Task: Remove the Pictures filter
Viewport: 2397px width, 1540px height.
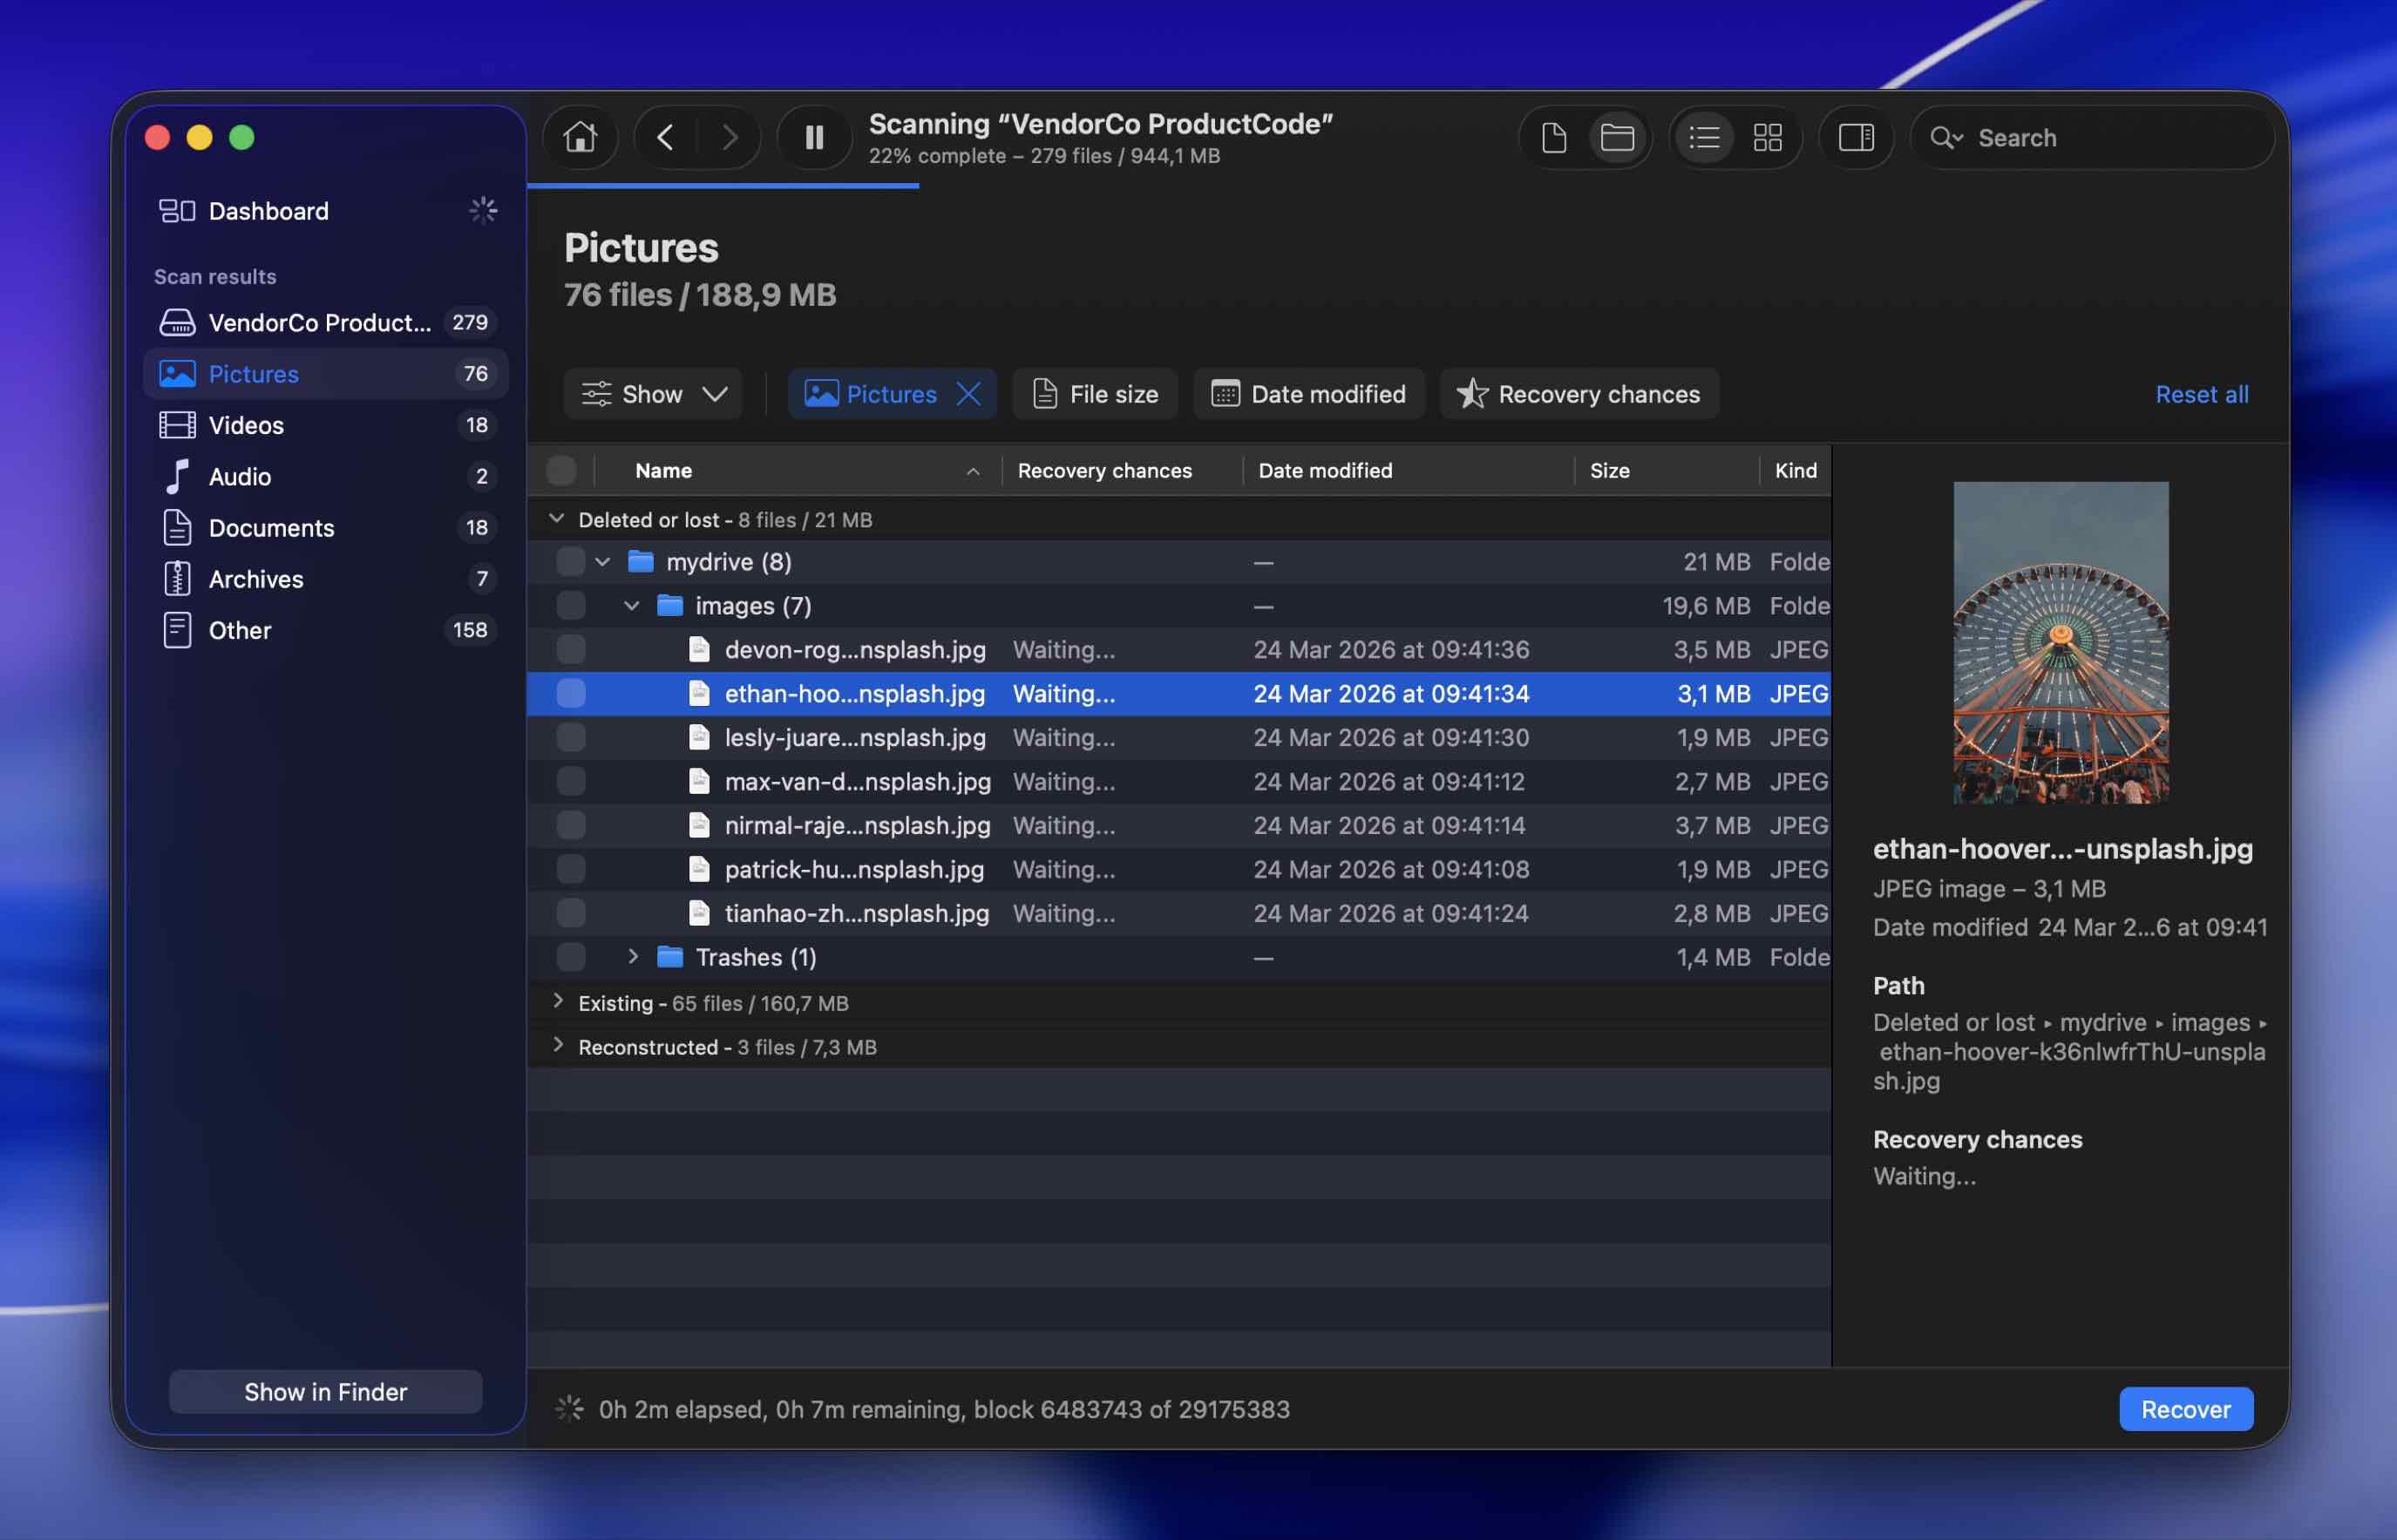Action: [968, 393]
